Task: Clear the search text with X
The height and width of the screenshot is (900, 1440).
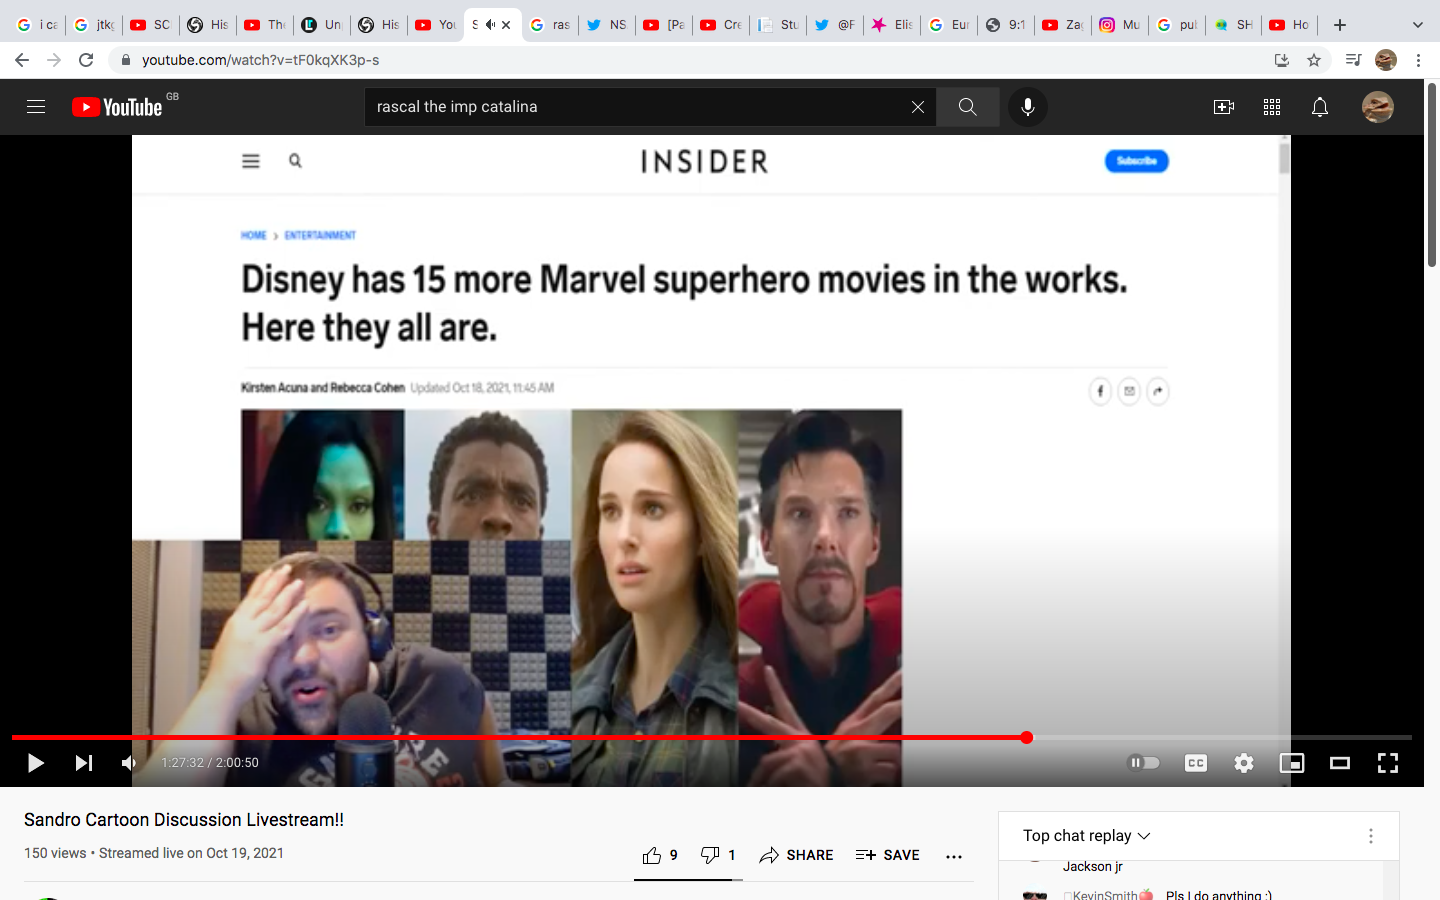Action: coord(917,107)
